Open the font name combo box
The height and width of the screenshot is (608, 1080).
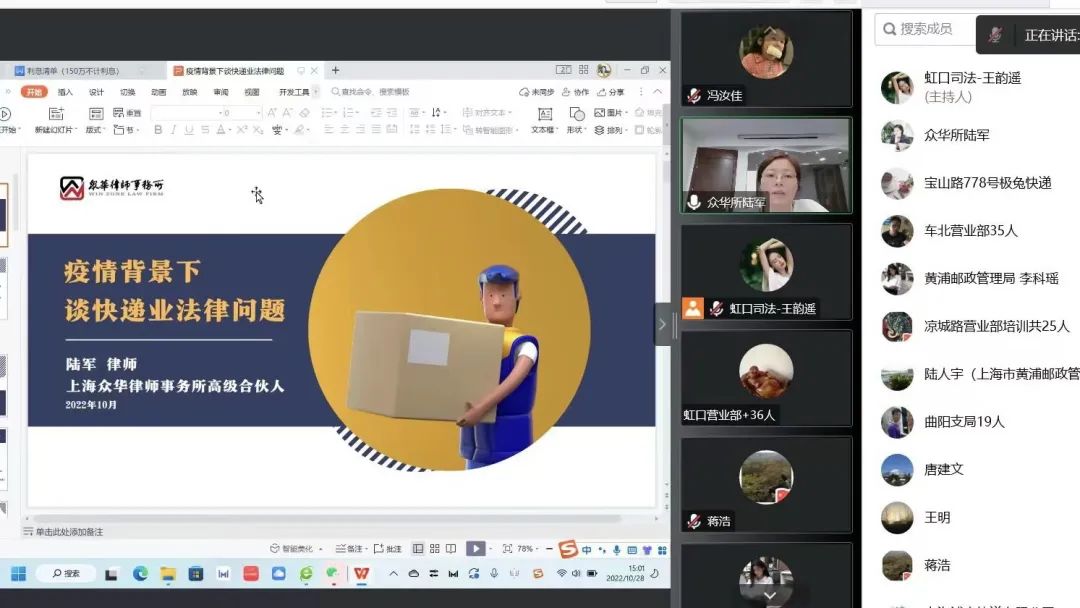(185, 112)
